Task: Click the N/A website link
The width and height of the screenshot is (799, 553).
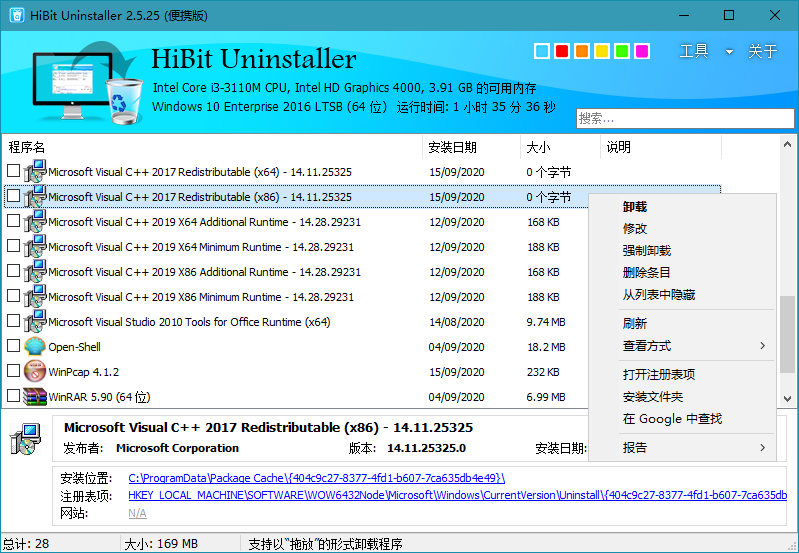Action: [x=138, y=513]
